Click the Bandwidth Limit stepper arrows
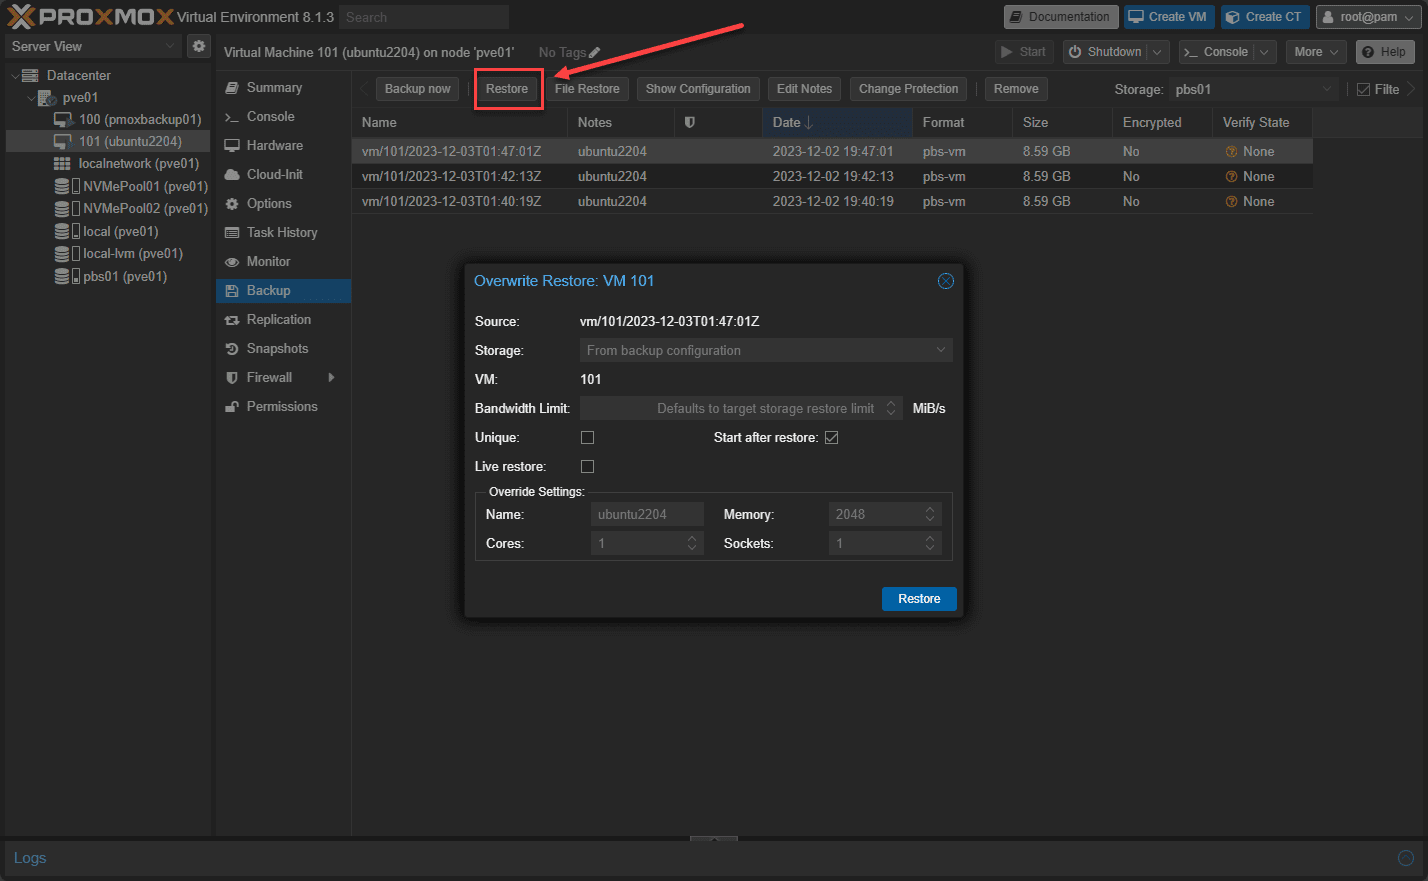1428x881 pixels. tap(891, 408)
